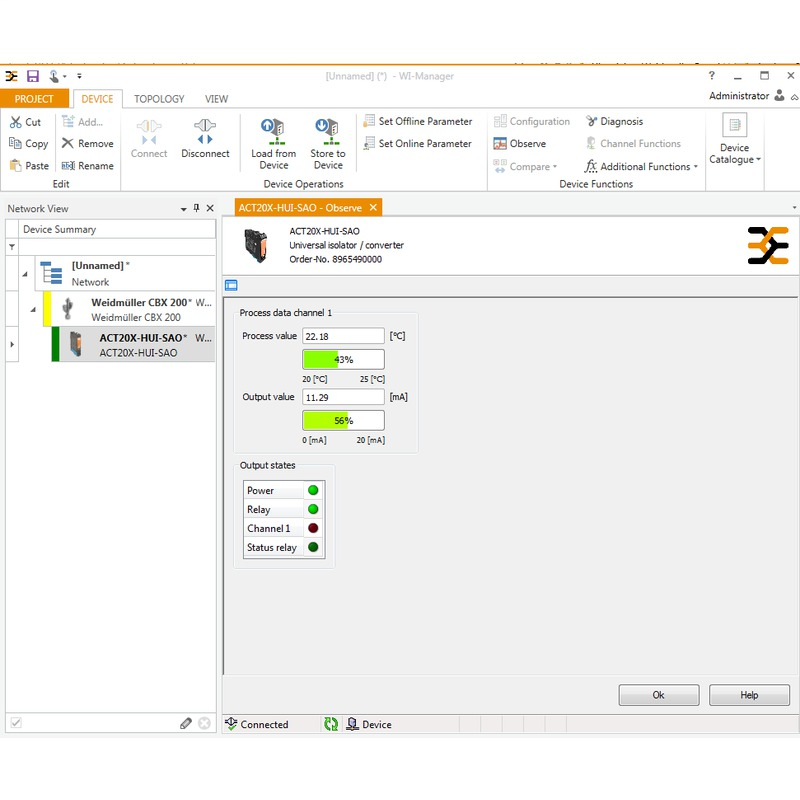Select the Weidmüller CBX 200 tree item
800x800 pixels.
pyautogui.click(x=130, y=309)
